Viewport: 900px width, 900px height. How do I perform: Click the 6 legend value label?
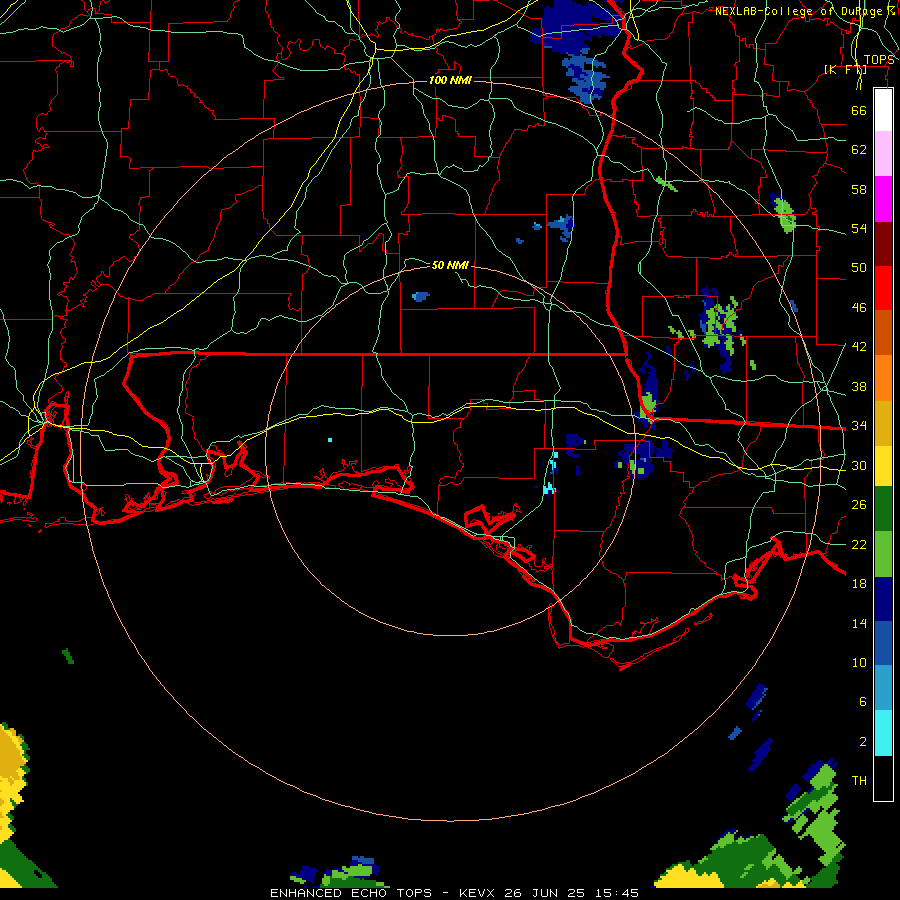coord(862,702)
